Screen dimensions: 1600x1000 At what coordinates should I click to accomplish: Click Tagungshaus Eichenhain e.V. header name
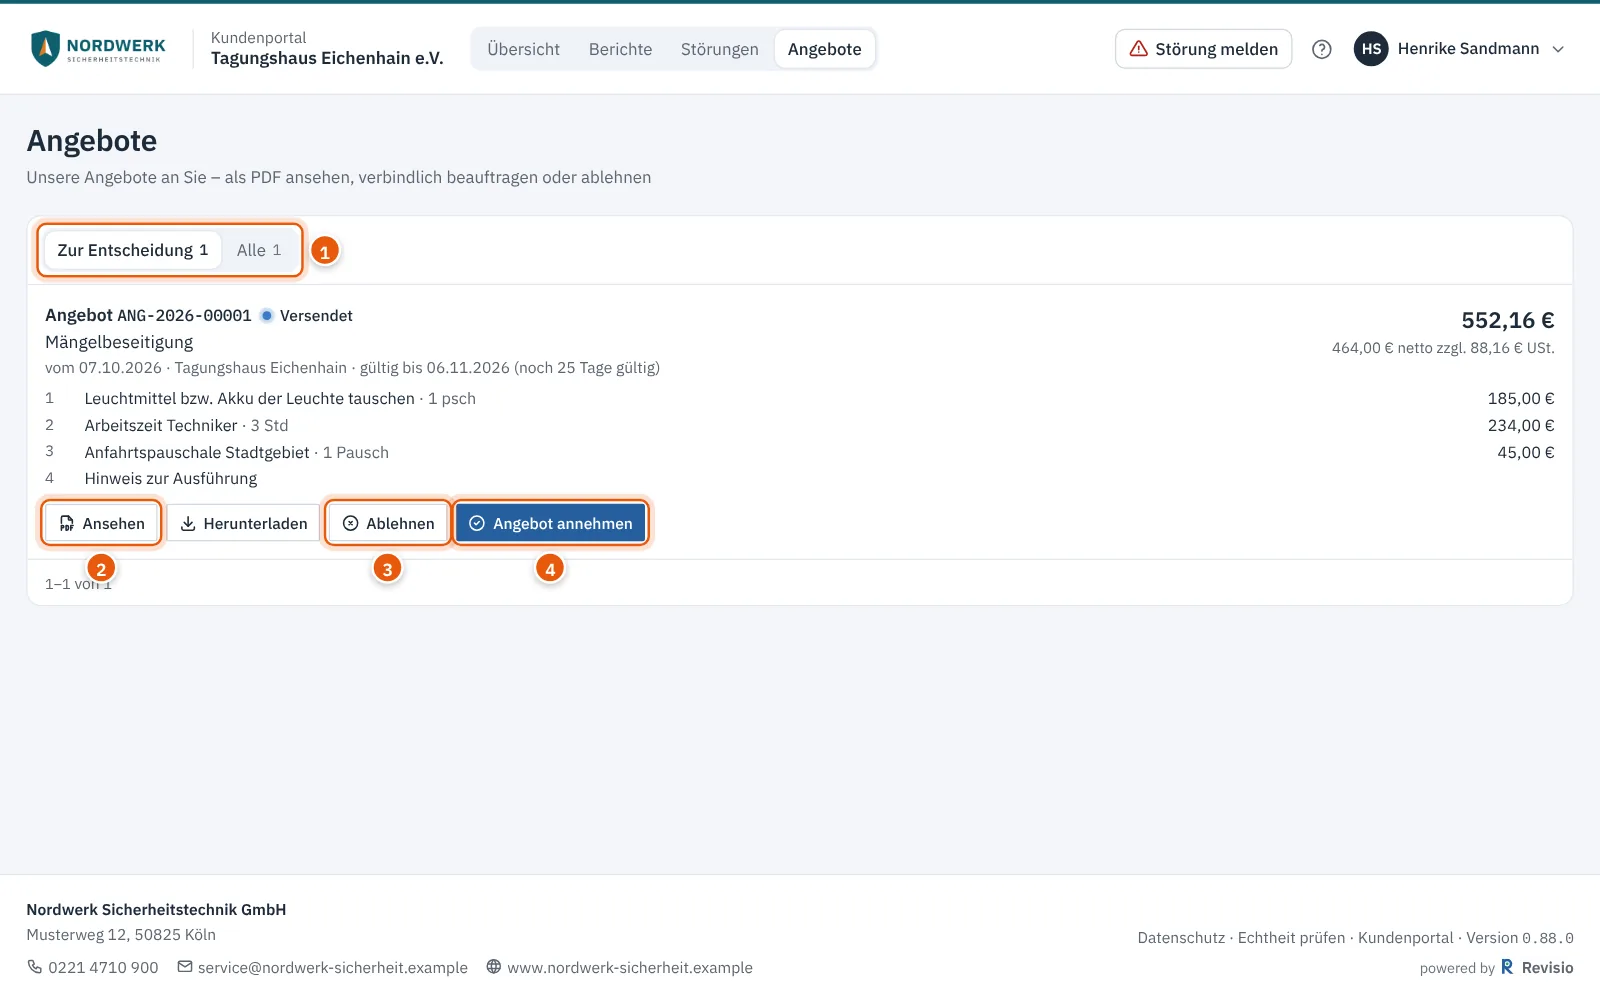coord(327,58)
